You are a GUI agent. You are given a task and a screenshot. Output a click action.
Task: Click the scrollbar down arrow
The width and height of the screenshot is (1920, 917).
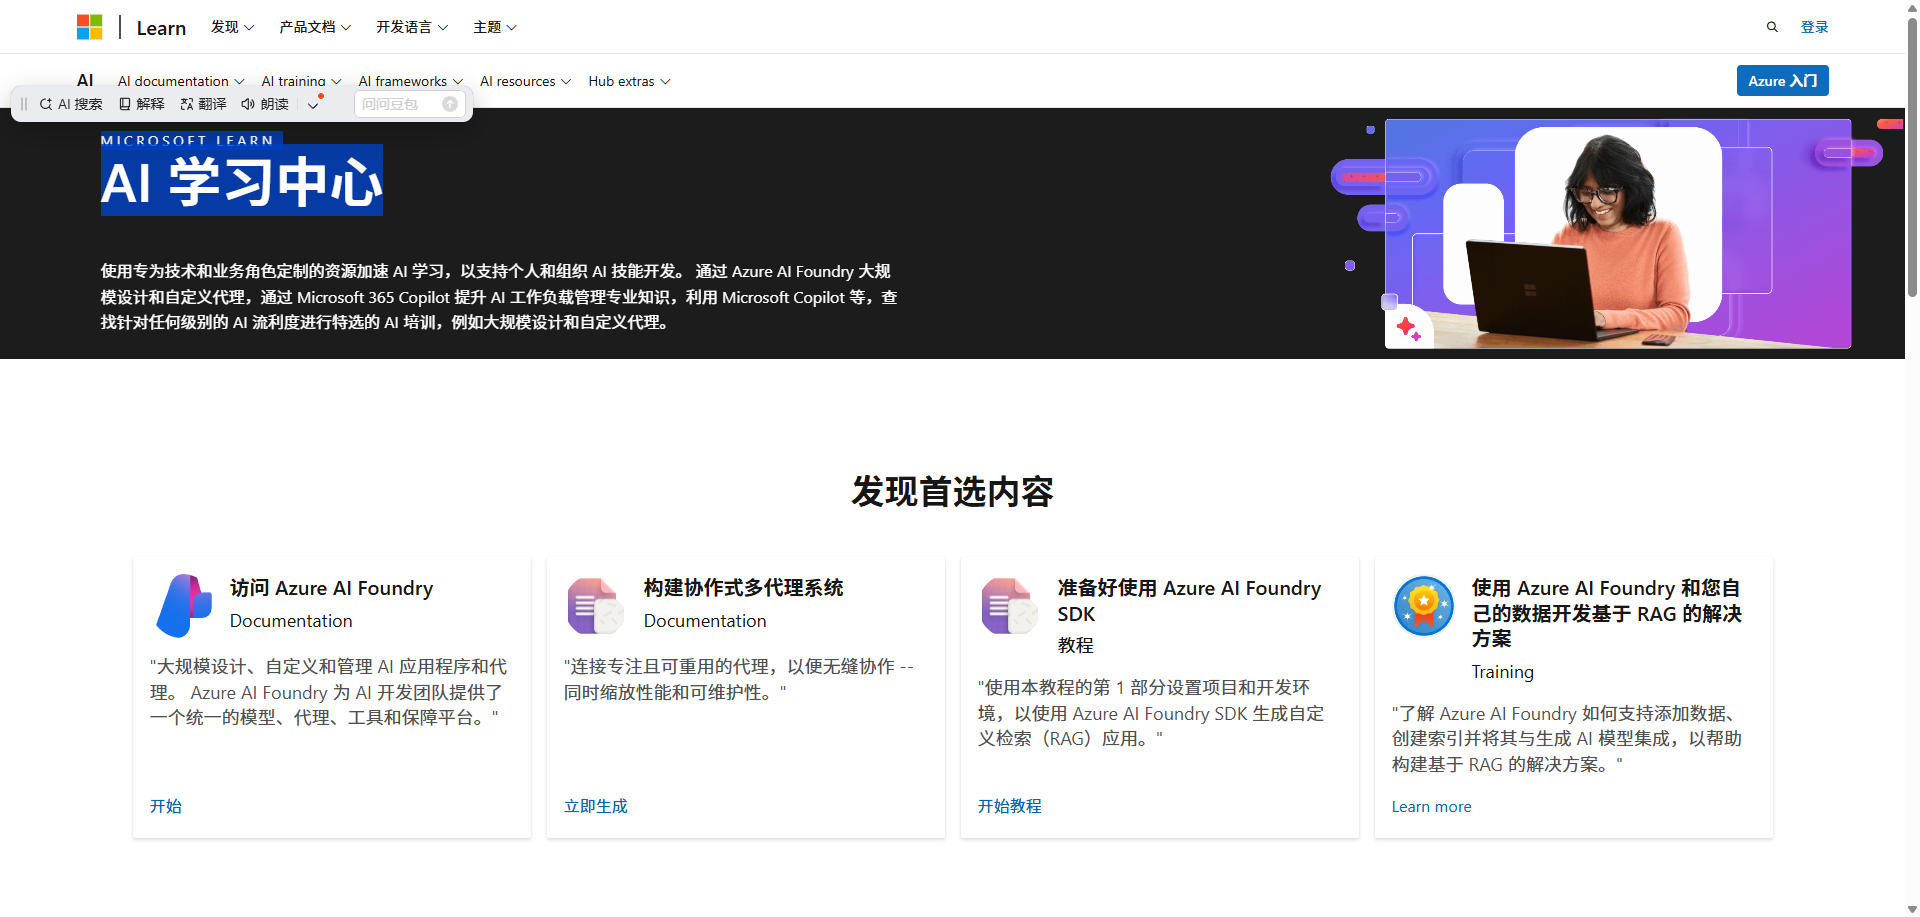[1912, 909]
